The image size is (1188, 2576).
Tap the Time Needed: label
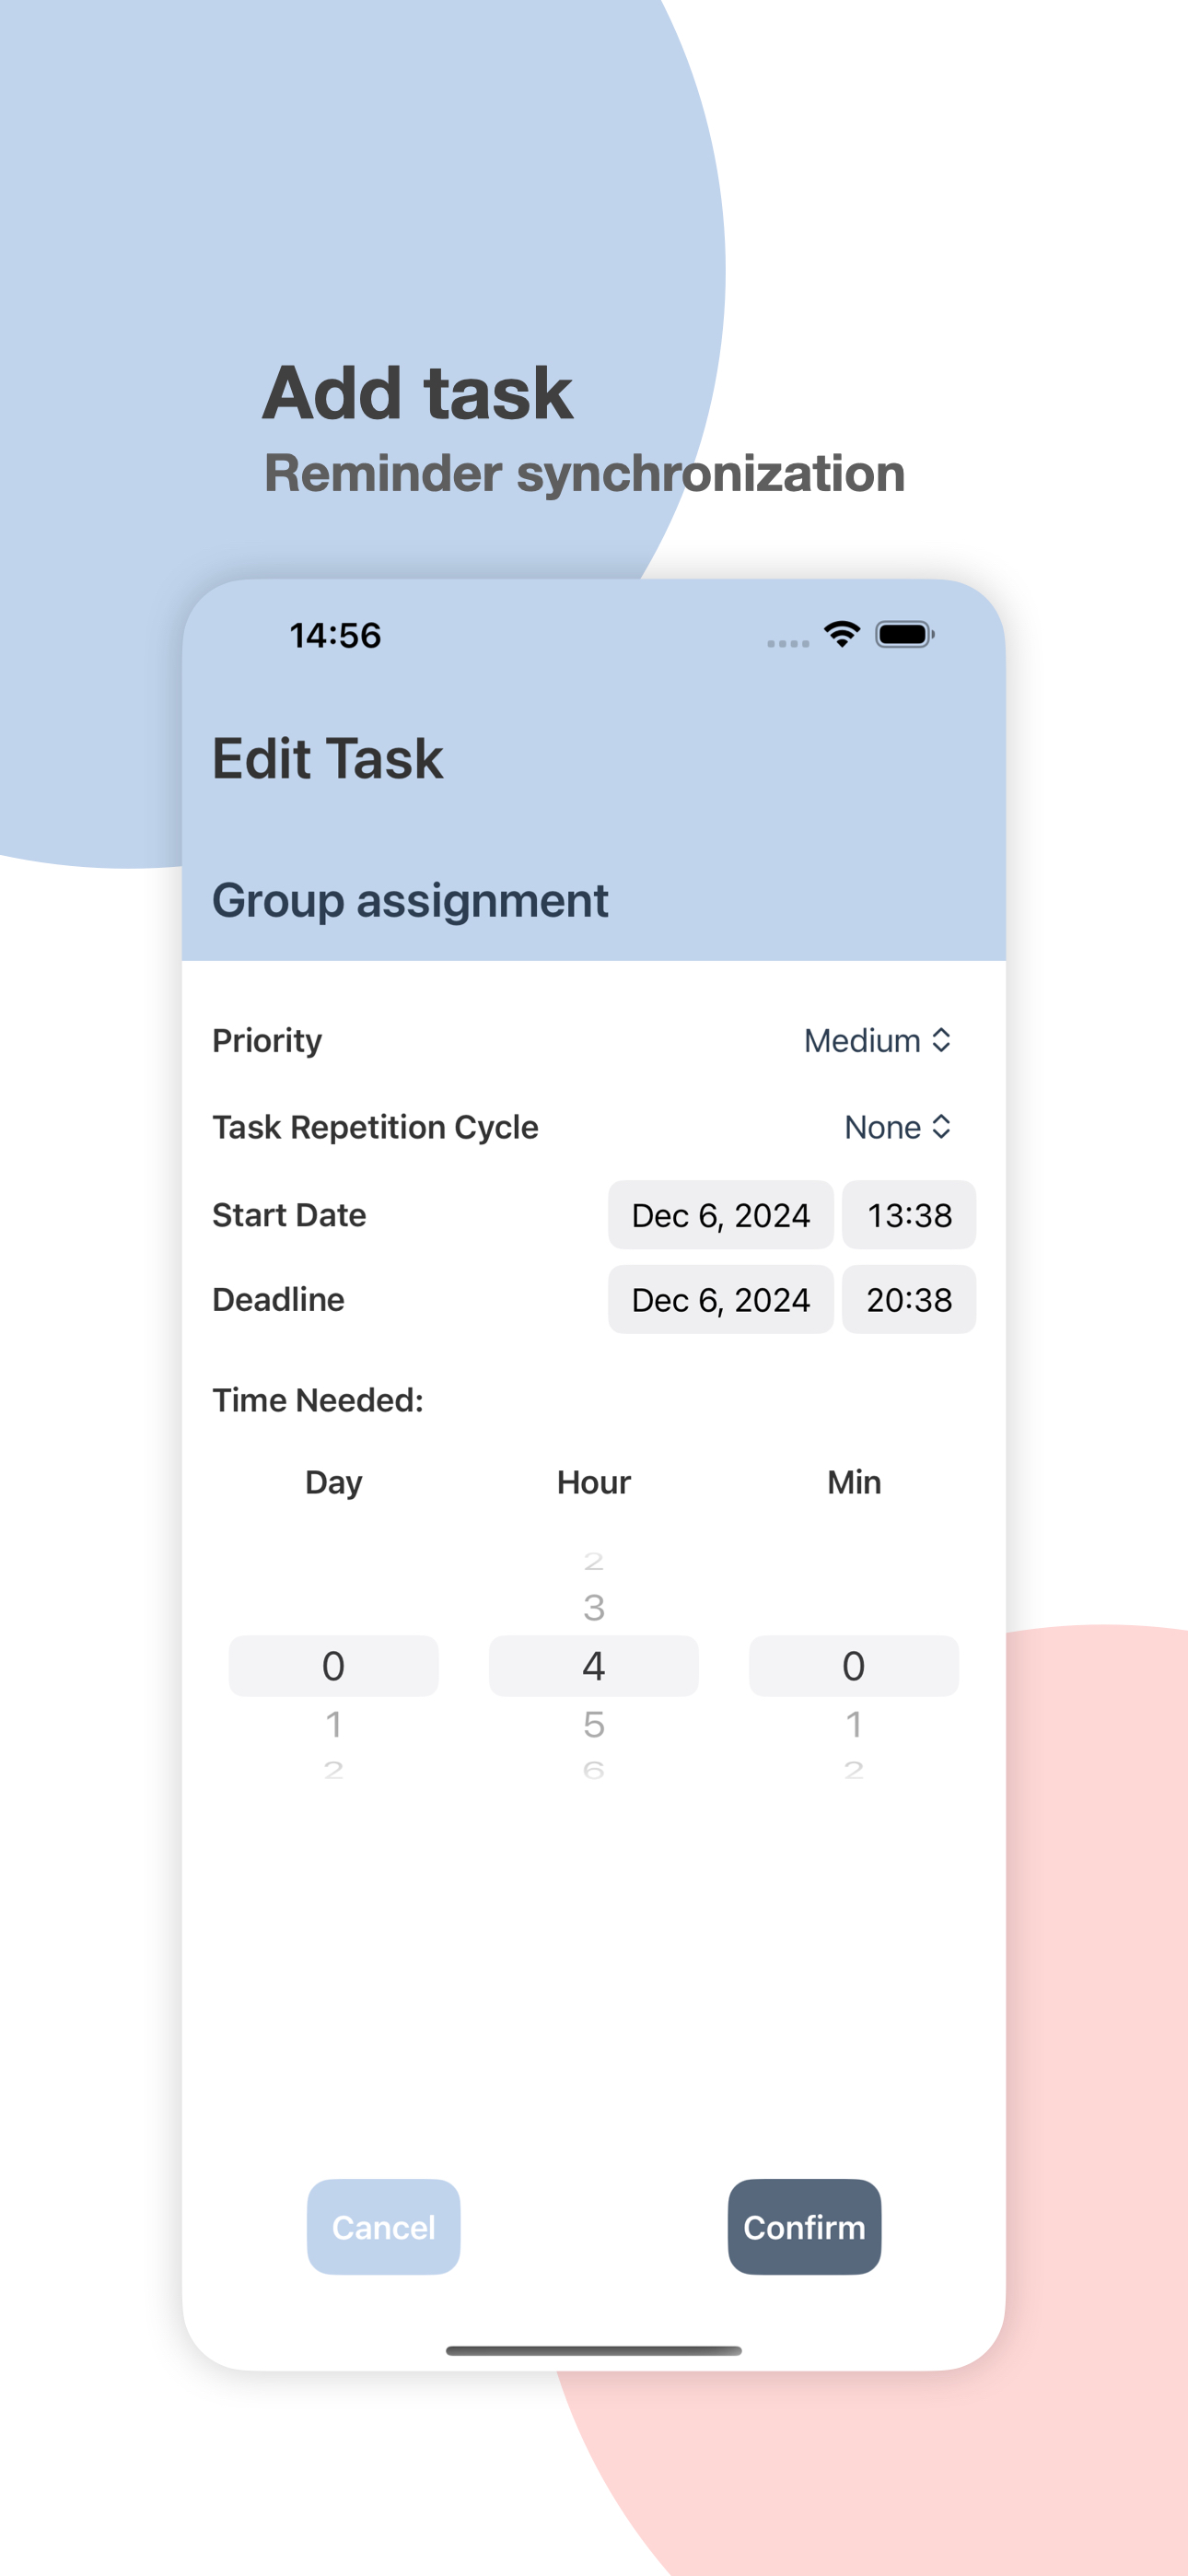click(x=318, y=1400)
